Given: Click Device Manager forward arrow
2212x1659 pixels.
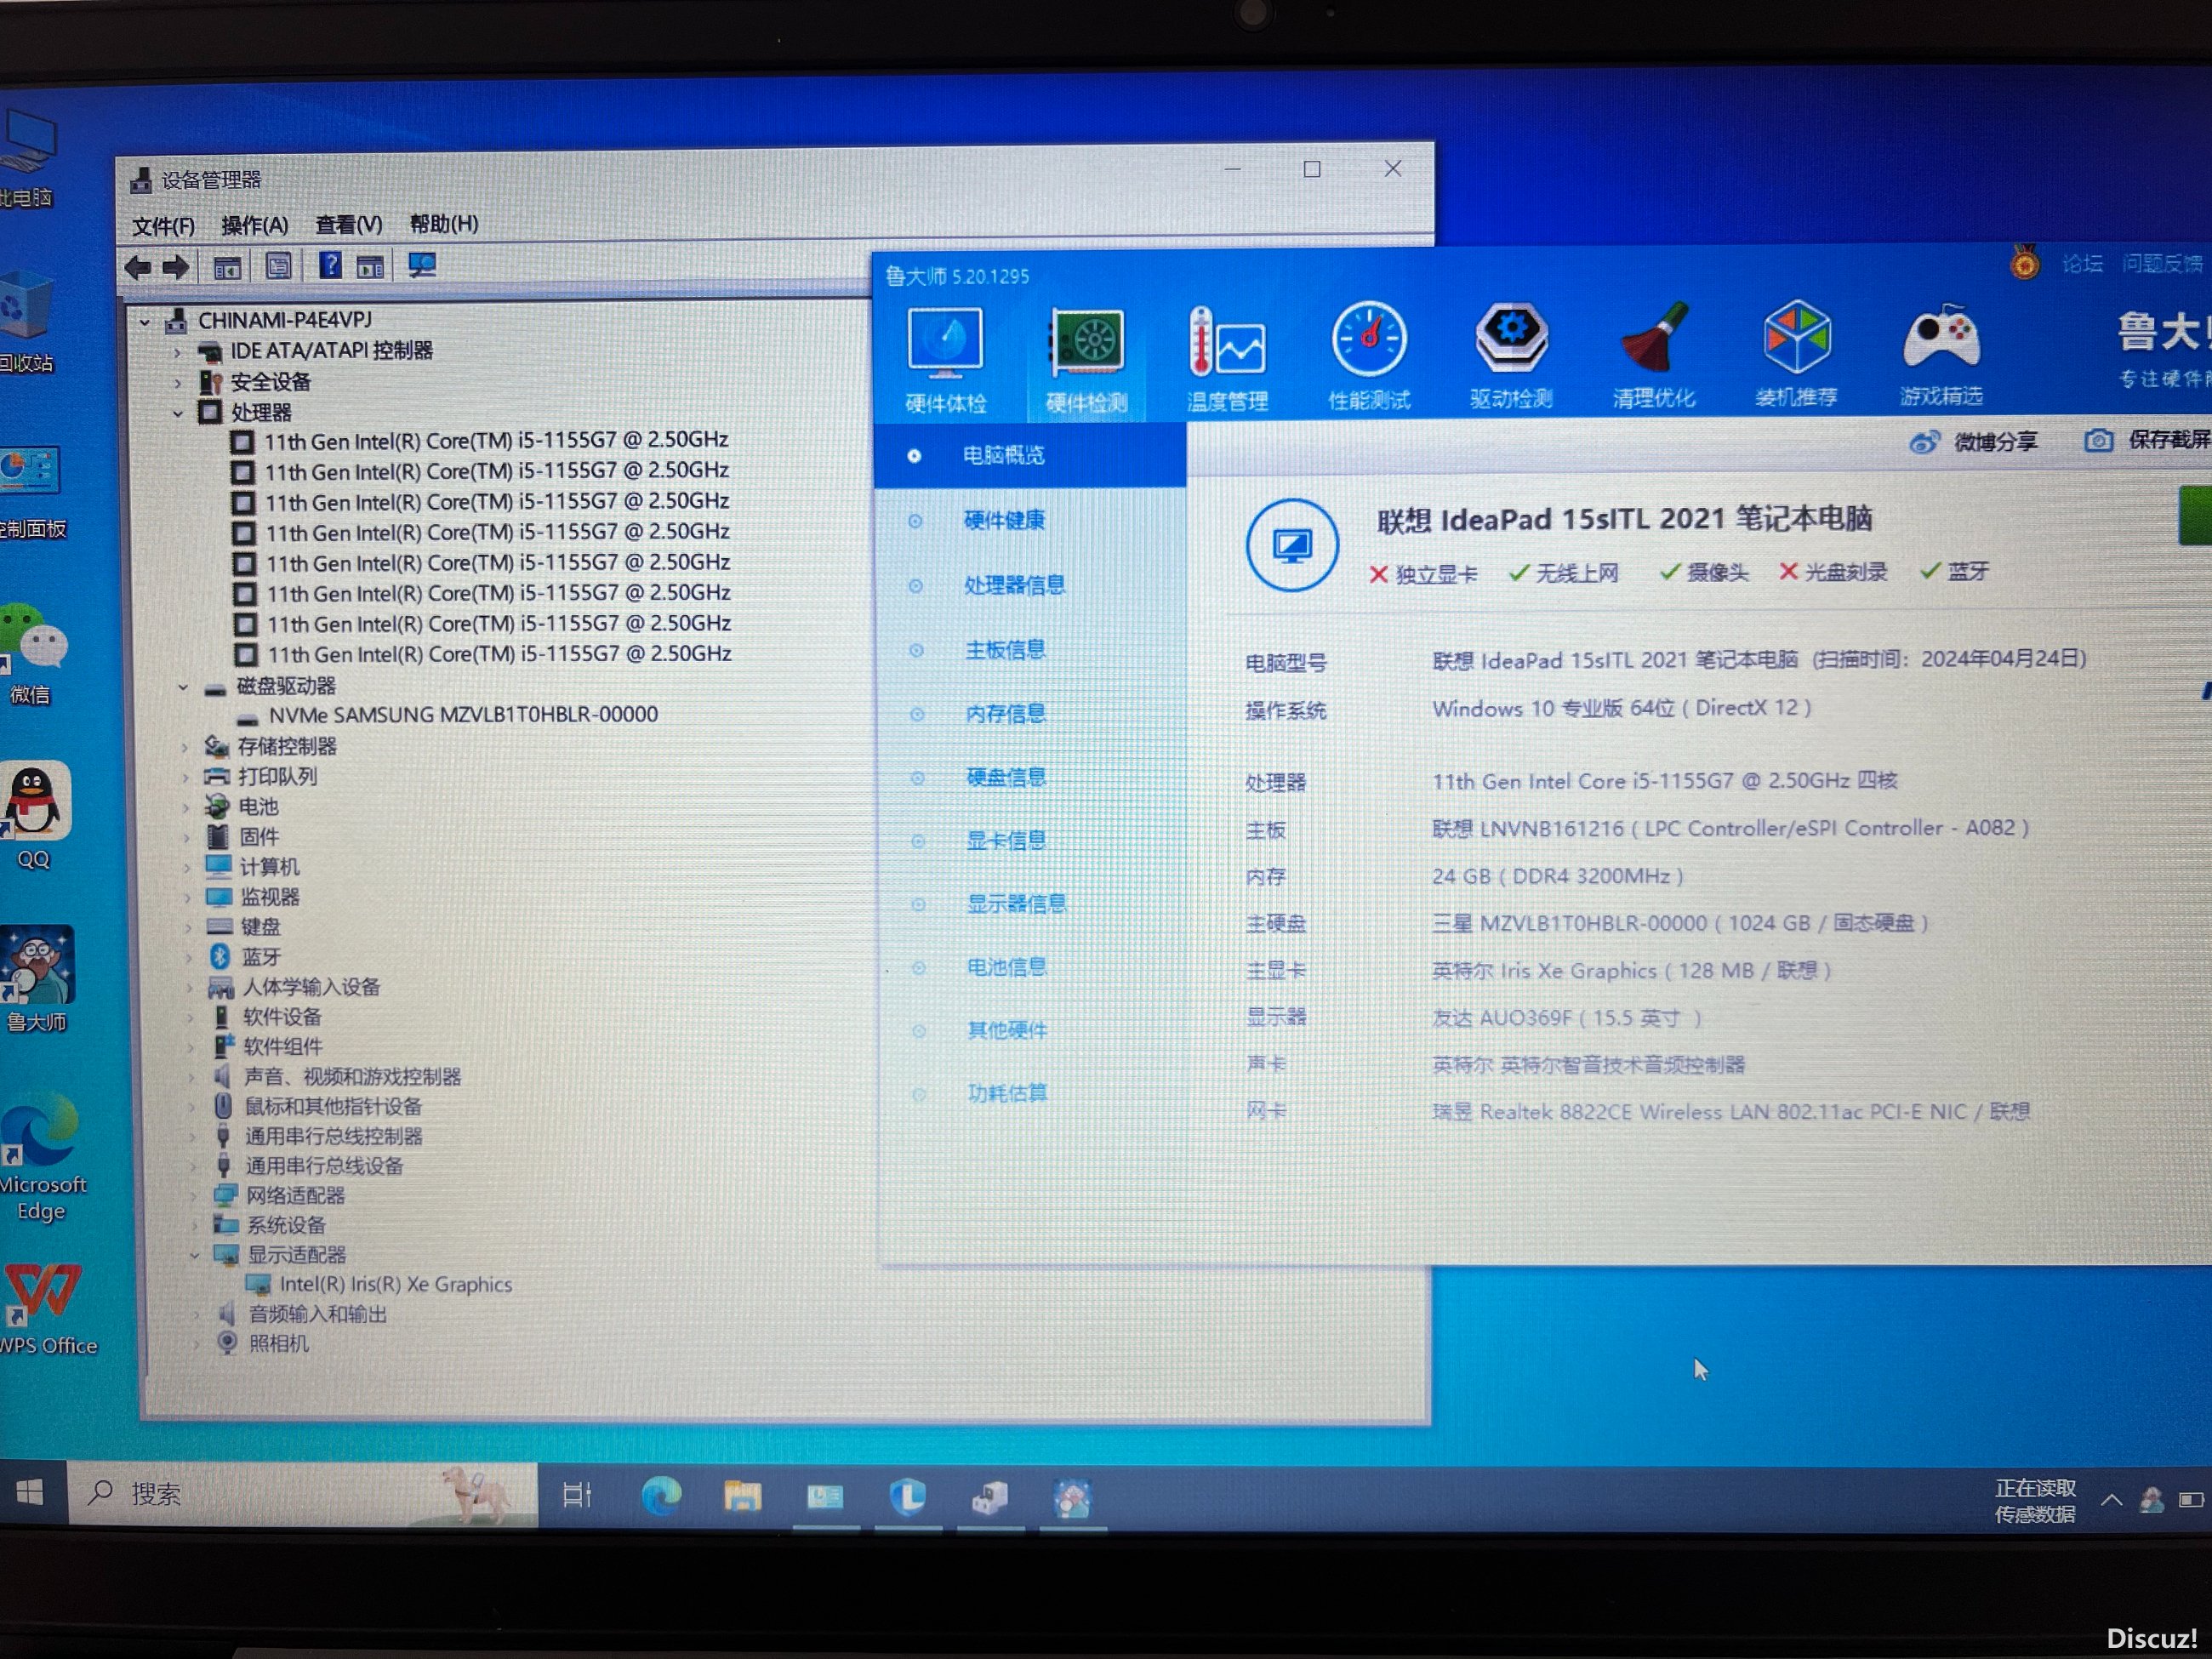Looking at the screenshot, I should tap(176, 267).
